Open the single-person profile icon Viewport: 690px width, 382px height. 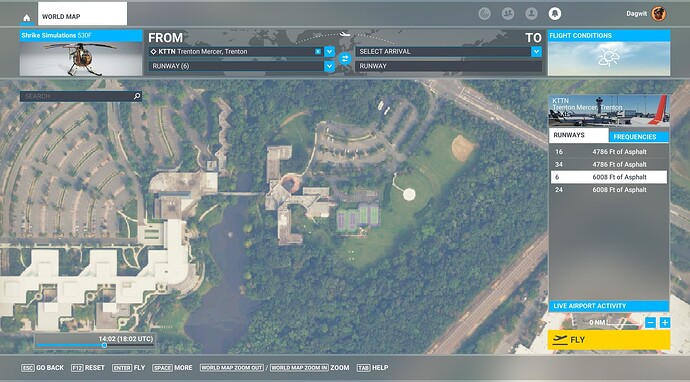[531, 14]
